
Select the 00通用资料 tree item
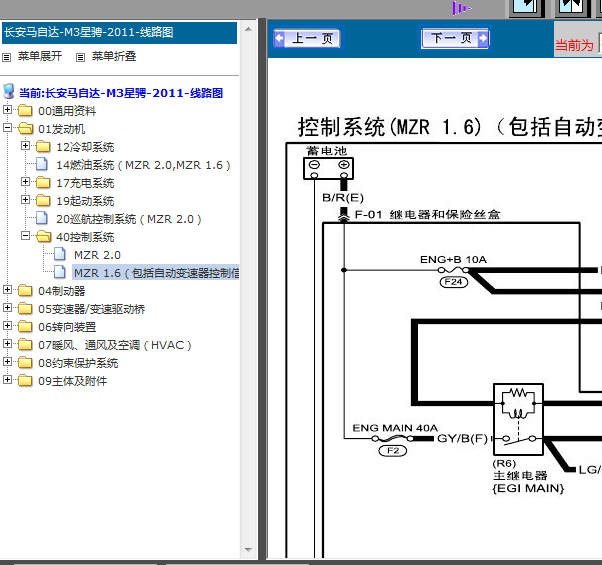coord(67,111)
